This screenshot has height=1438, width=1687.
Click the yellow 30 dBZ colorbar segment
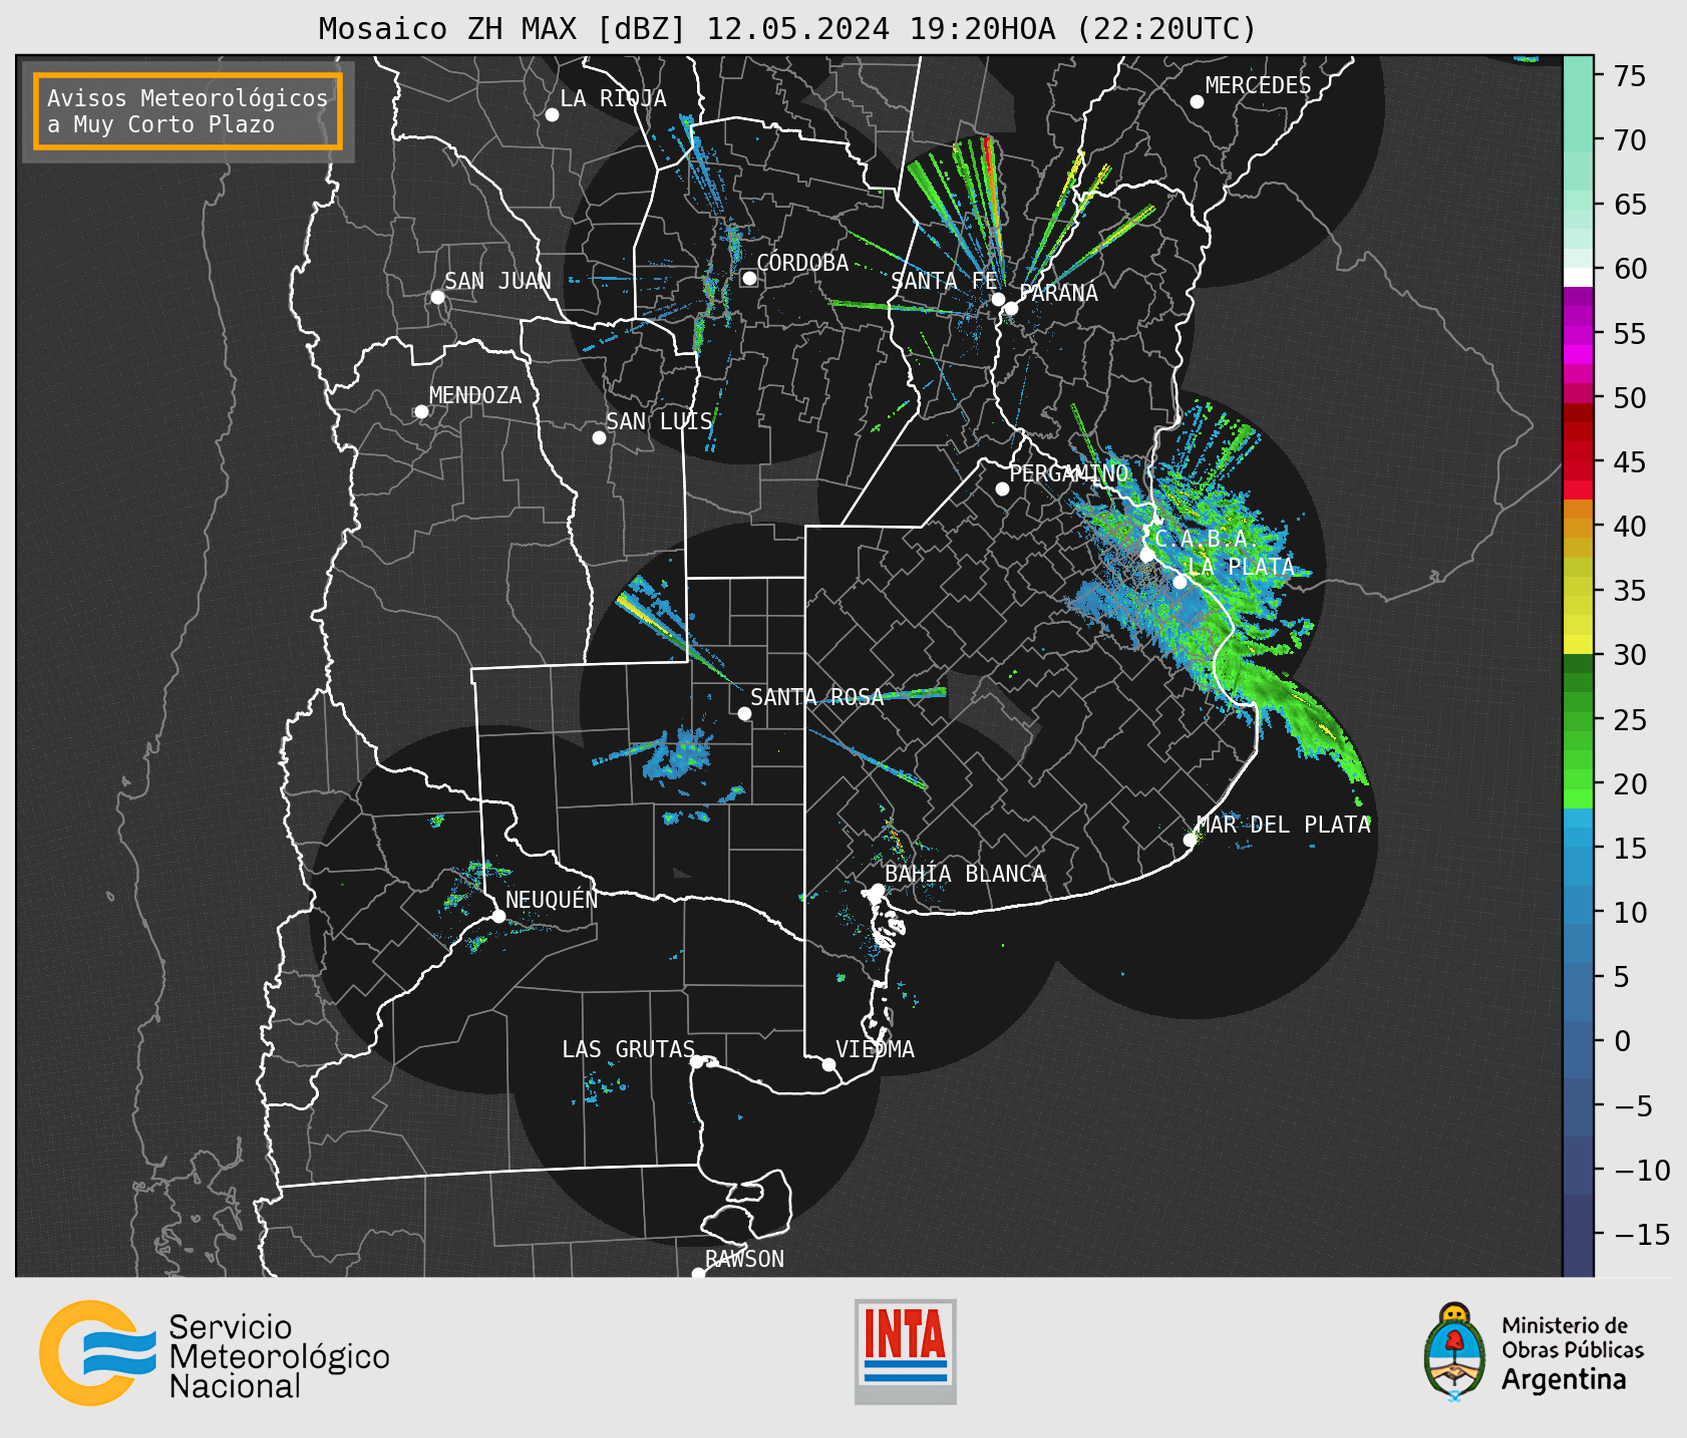click(1578, 645)
